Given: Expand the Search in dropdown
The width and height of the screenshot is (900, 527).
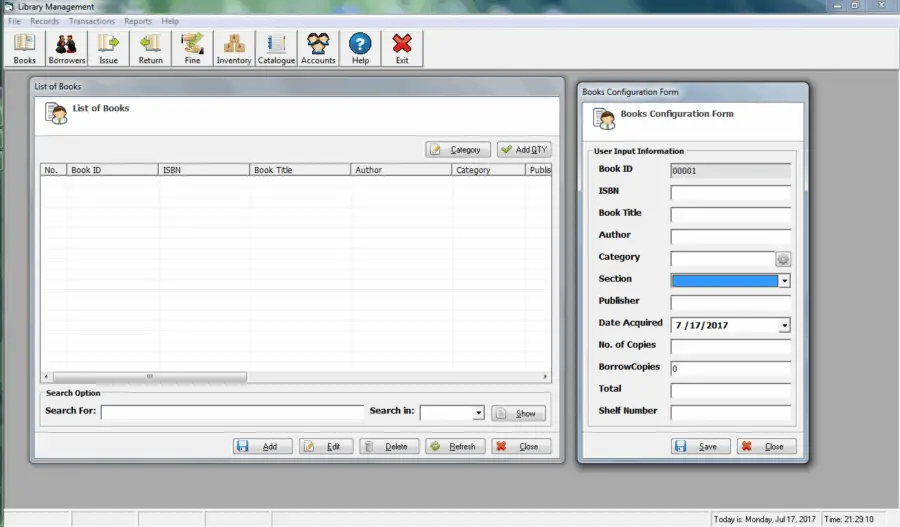Looking at the screenshot, I should pyautogui.click(x=478, y=413).
